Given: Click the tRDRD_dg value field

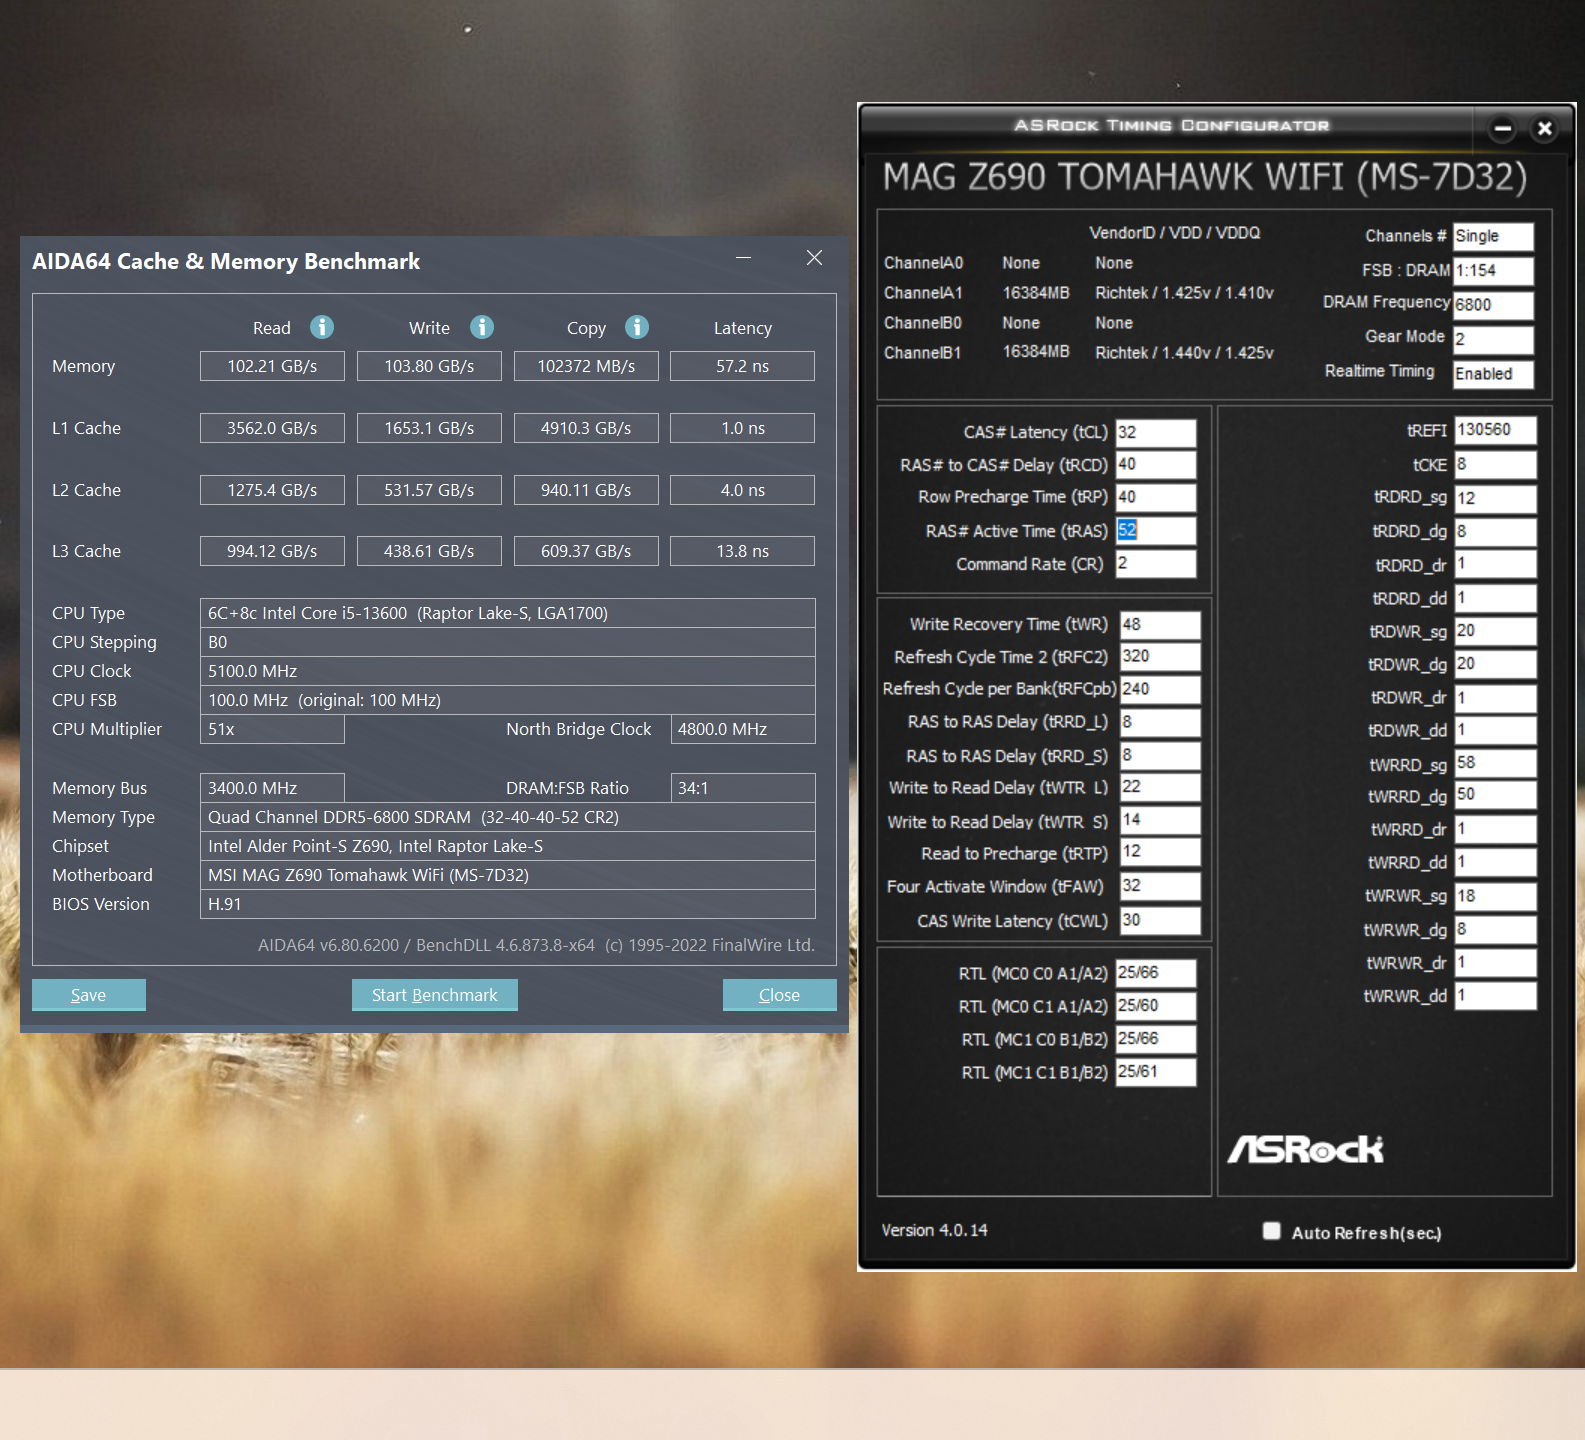Looking at the screenshot, I should 1495,532.
